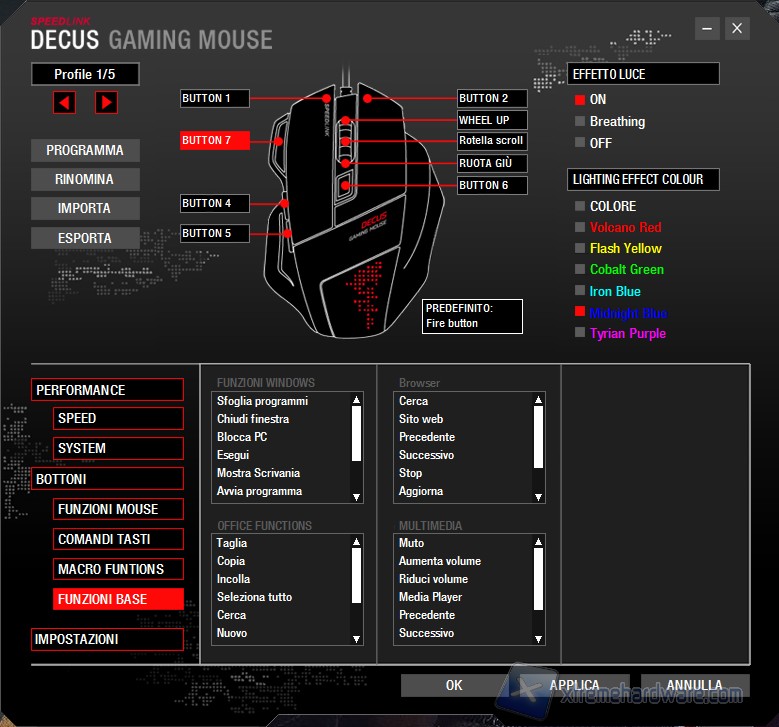The image size is (779, 727).
Task: Go to next profile with right arrow
Action: [x=106, y=102]
